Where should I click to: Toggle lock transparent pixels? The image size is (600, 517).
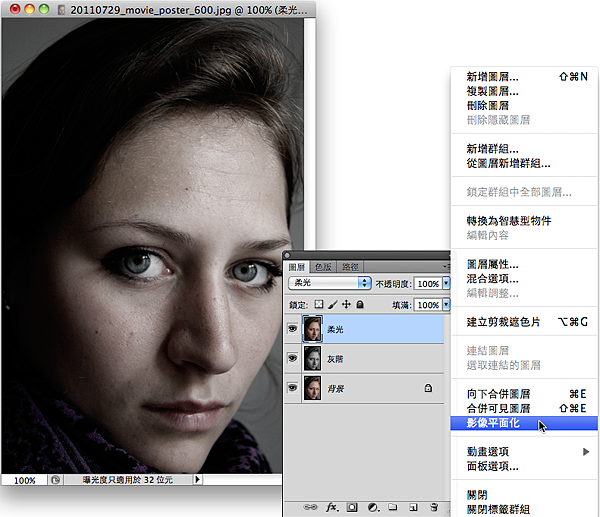pos(319,304)
